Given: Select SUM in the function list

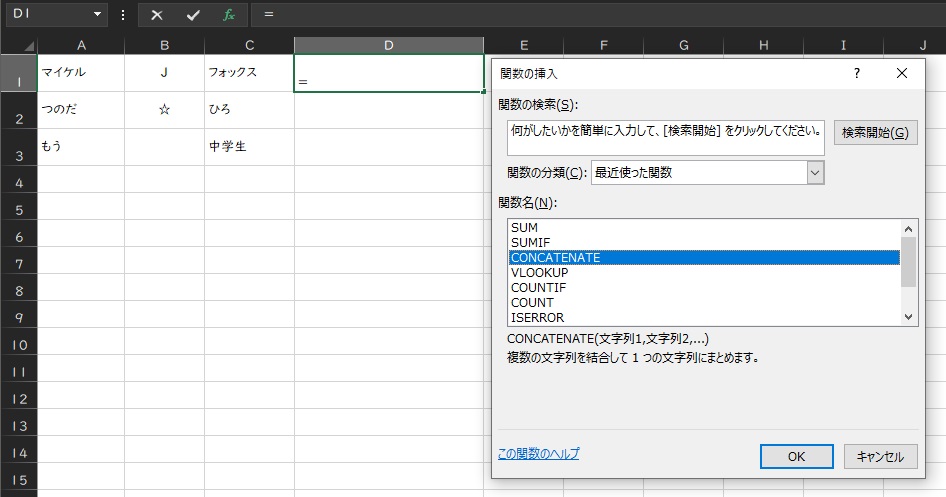Looking at the screenshot, I should (x=704, y=227).
